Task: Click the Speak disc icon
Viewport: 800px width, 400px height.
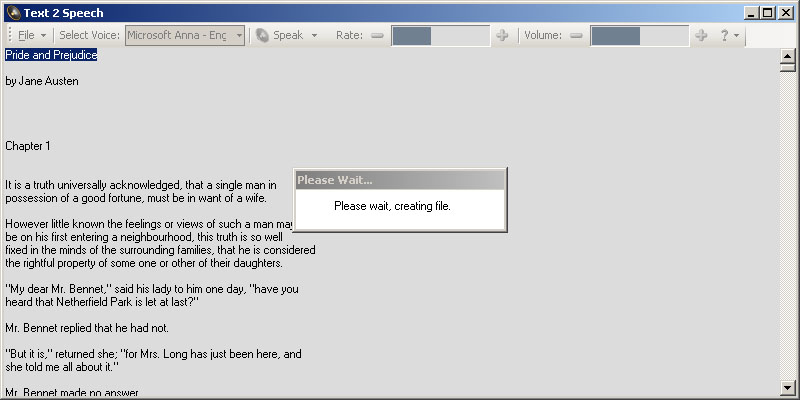Action: point(262,35)
